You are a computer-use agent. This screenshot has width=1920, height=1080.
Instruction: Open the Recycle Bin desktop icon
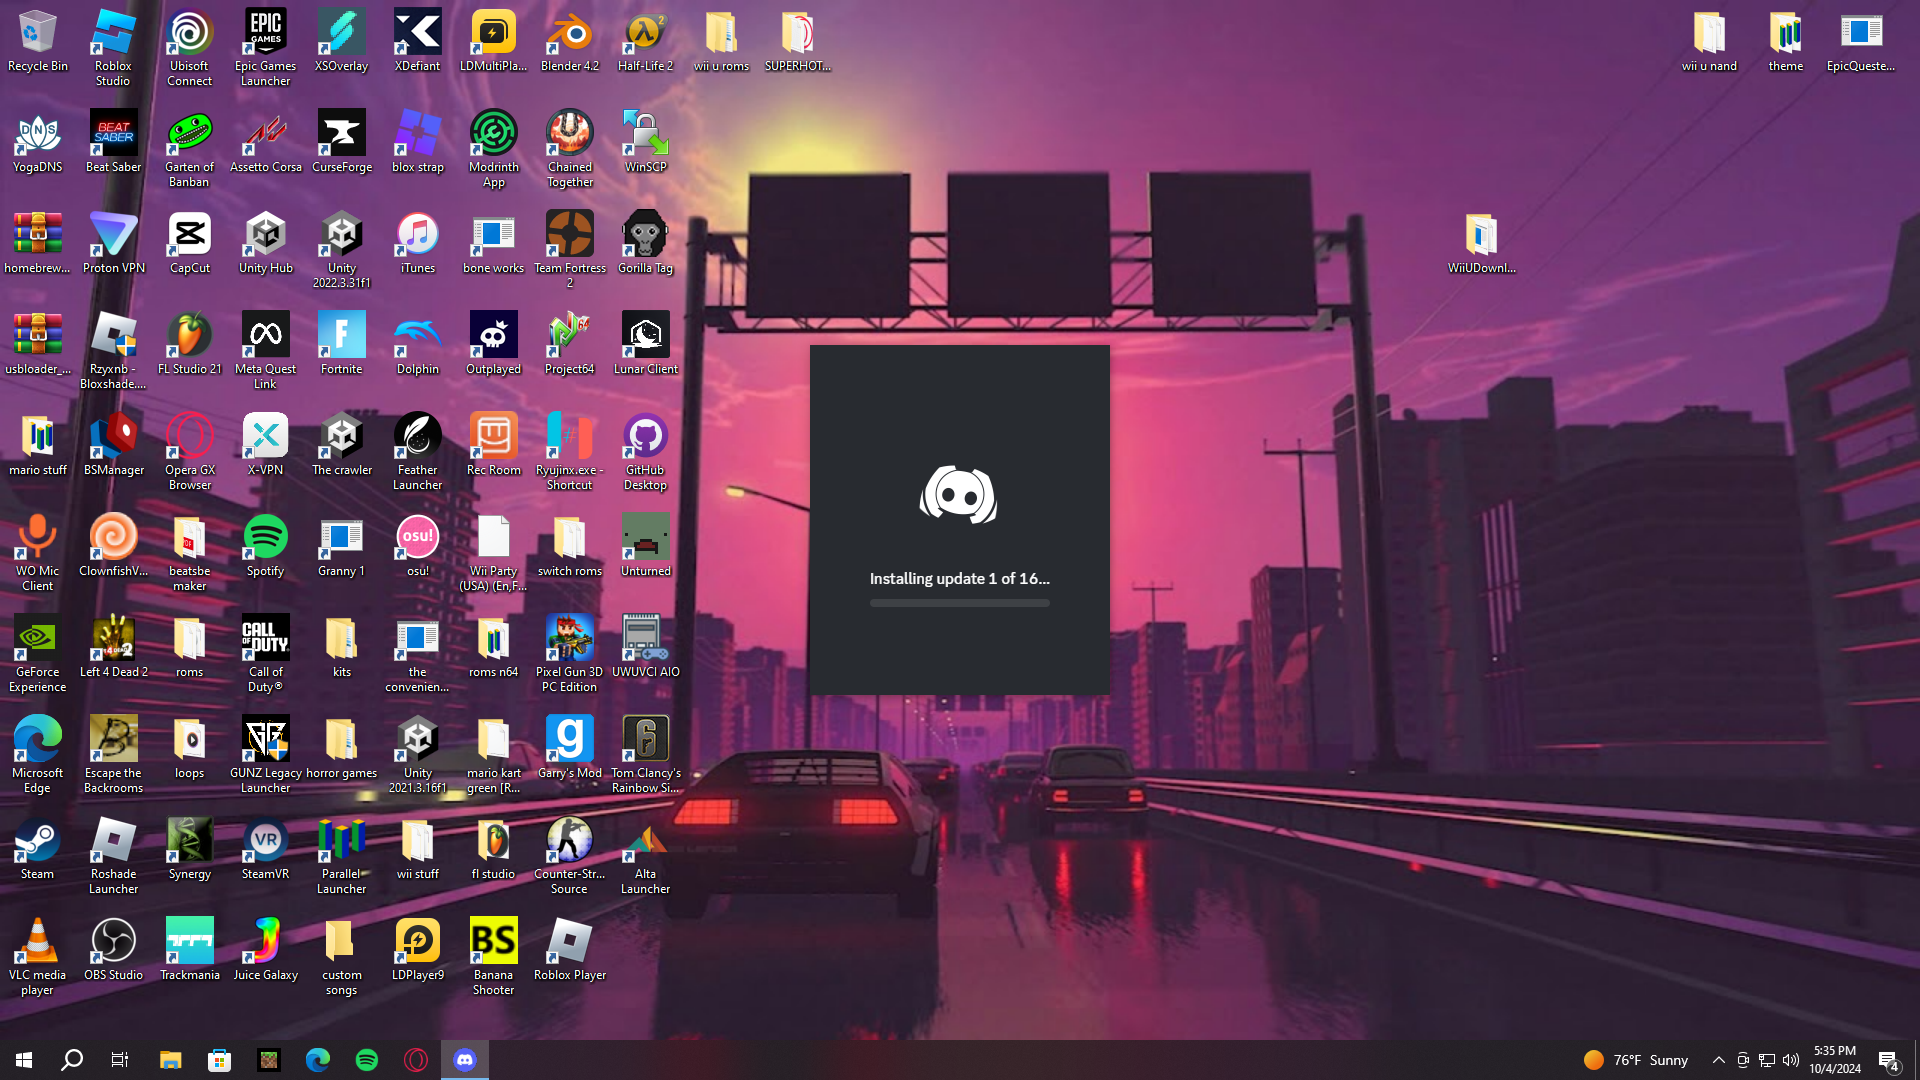point(38,42)
